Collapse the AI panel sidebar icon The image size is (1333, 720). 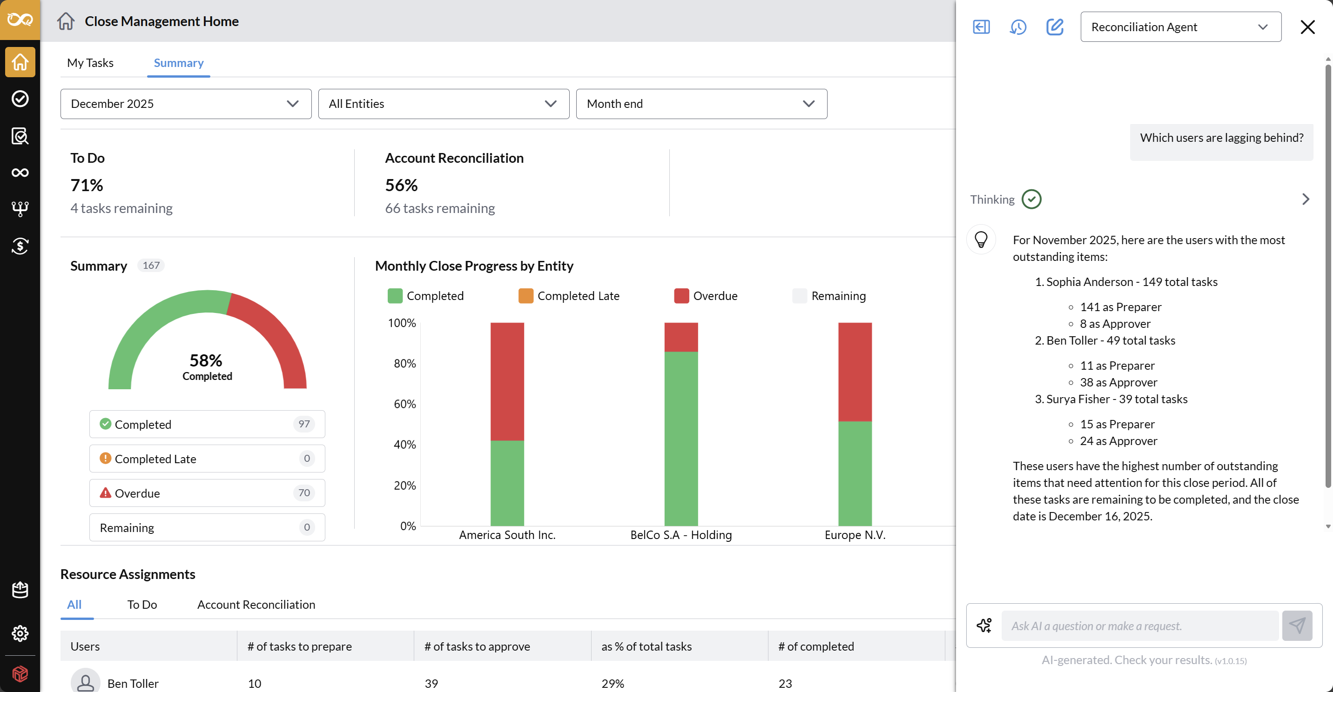[x=981, y=27]
